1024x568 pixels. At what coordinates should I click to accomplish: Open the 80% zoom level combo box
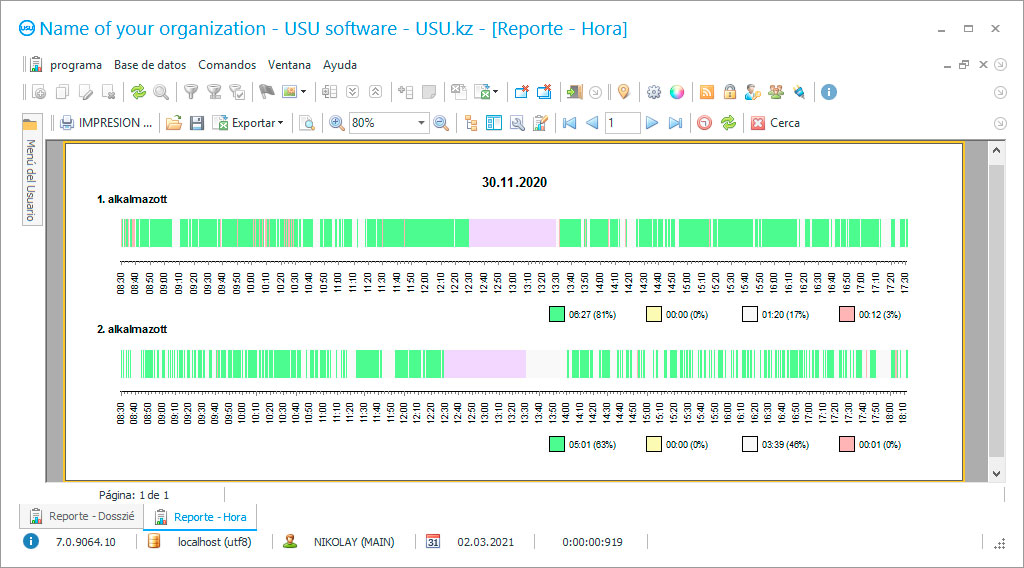(388, 123)
